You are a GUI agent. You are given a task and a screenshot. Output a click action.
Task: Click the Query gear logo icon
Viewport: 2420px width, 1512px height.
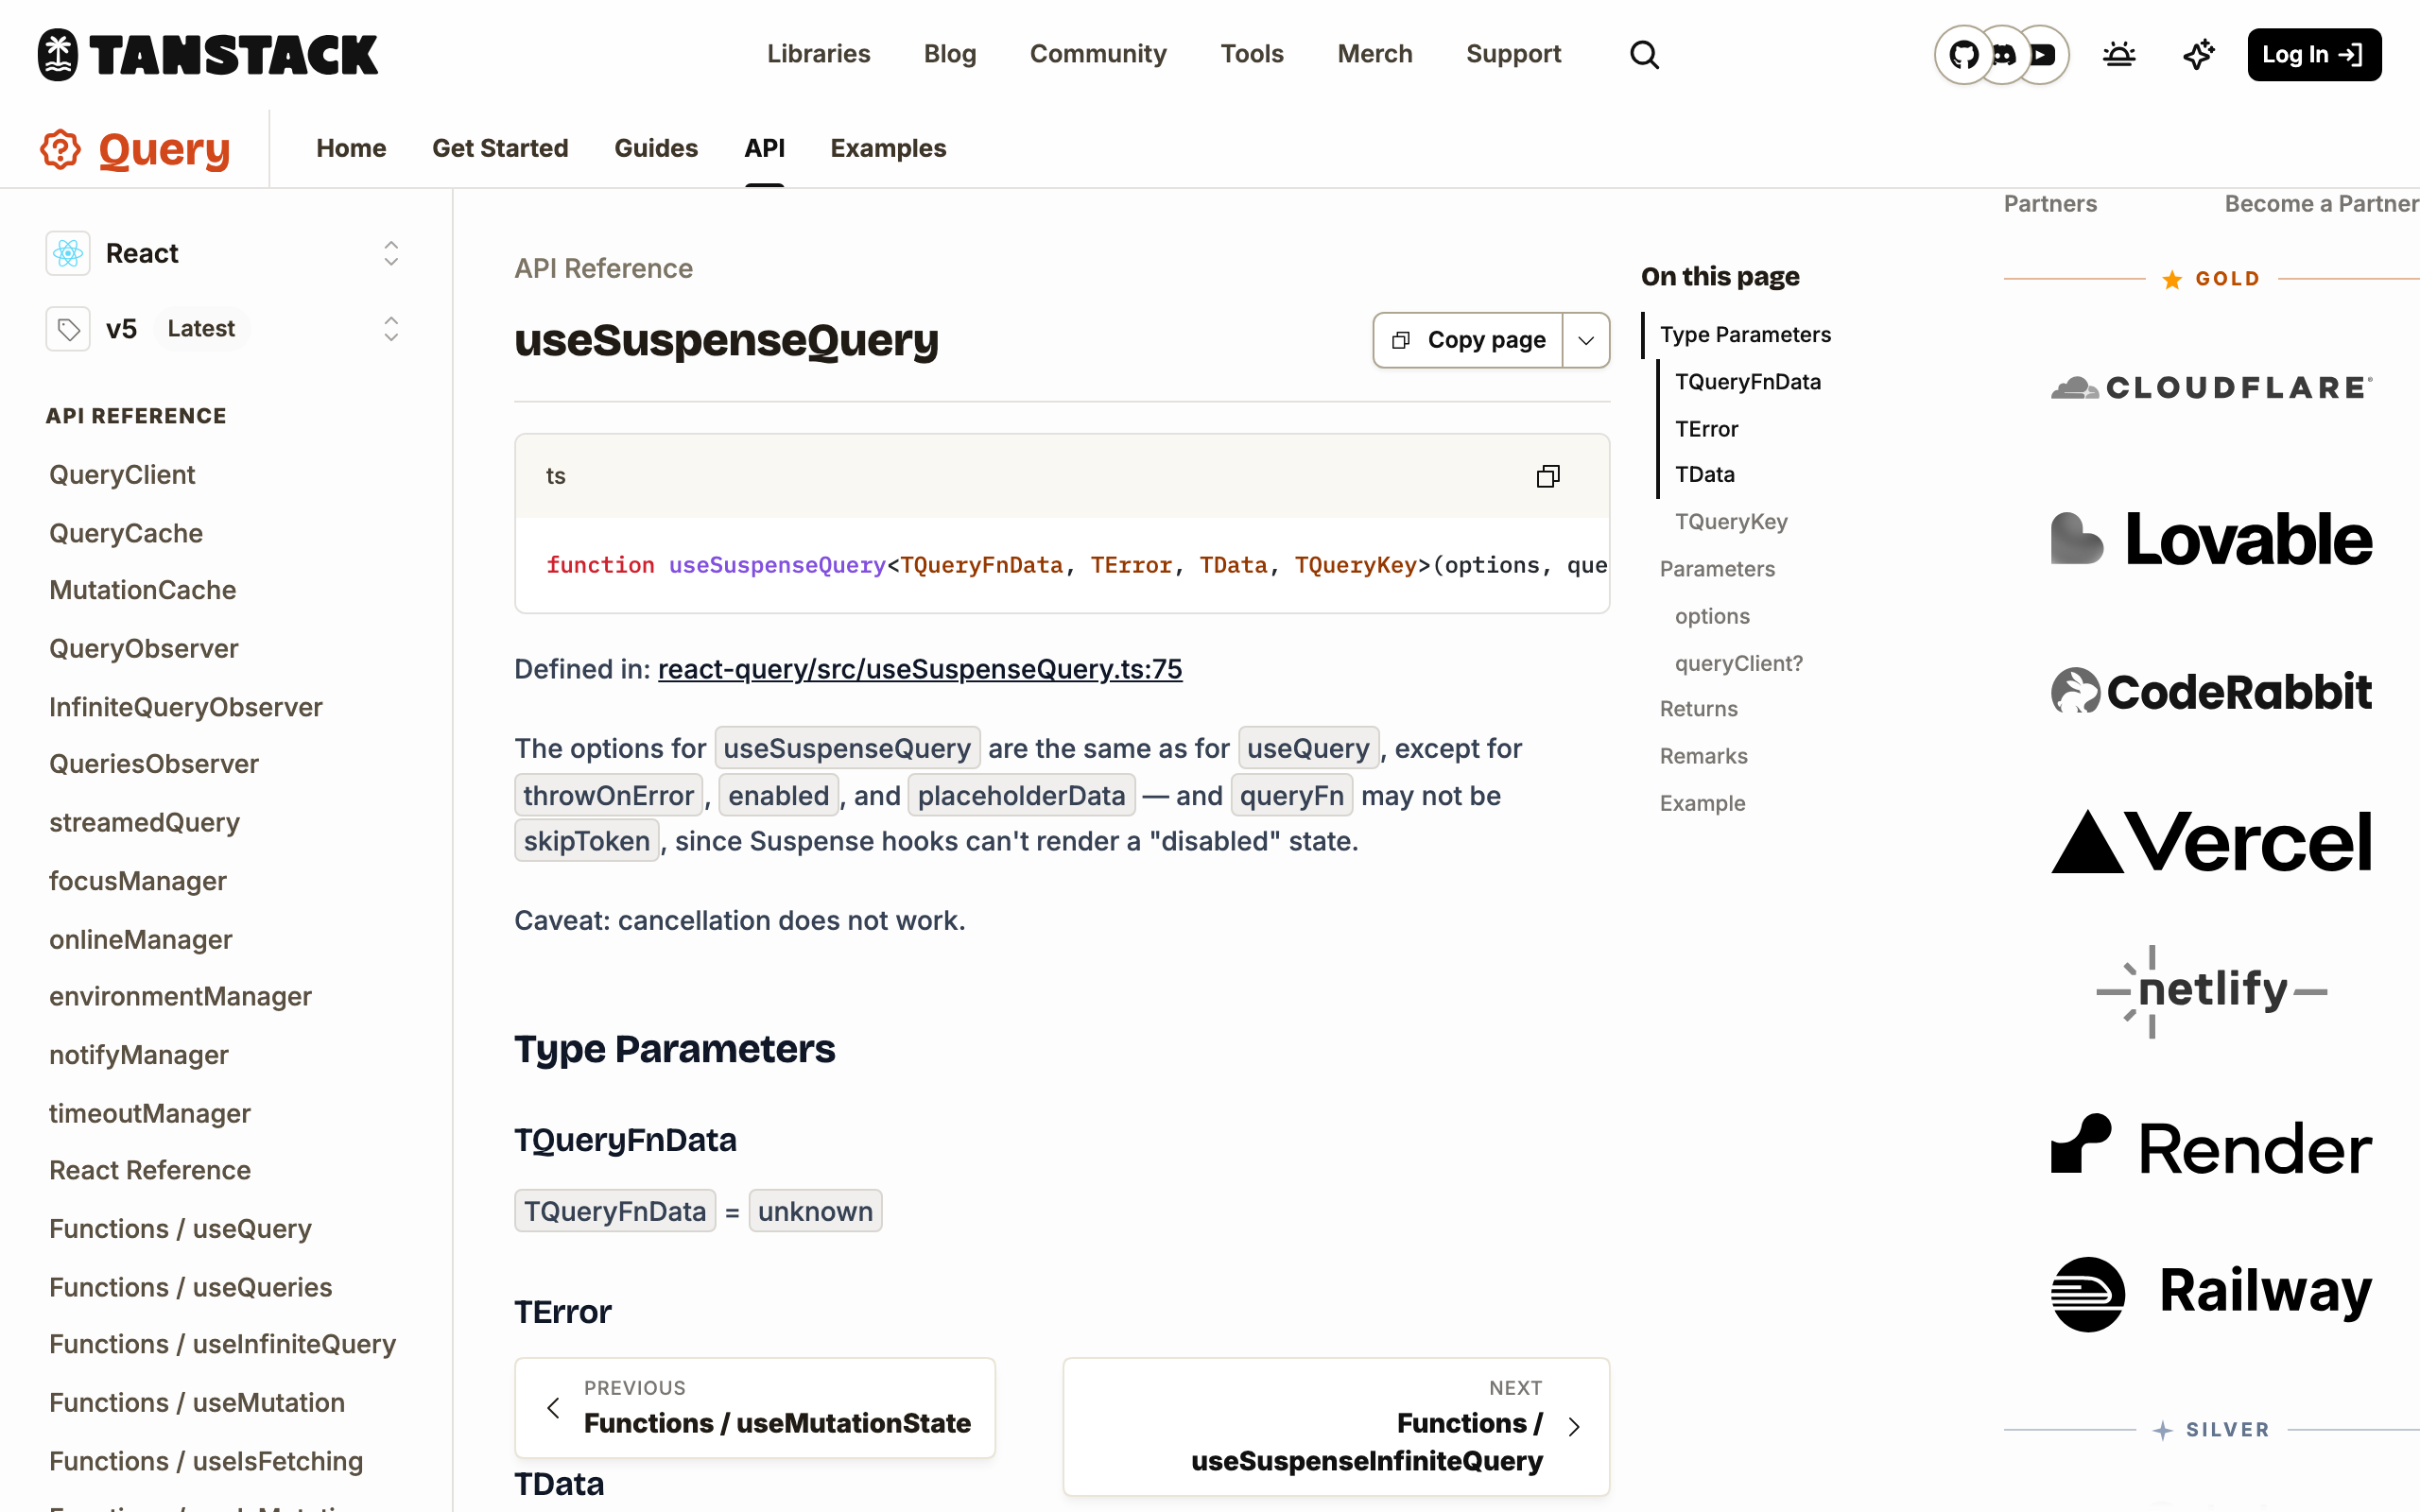point(60,149)
